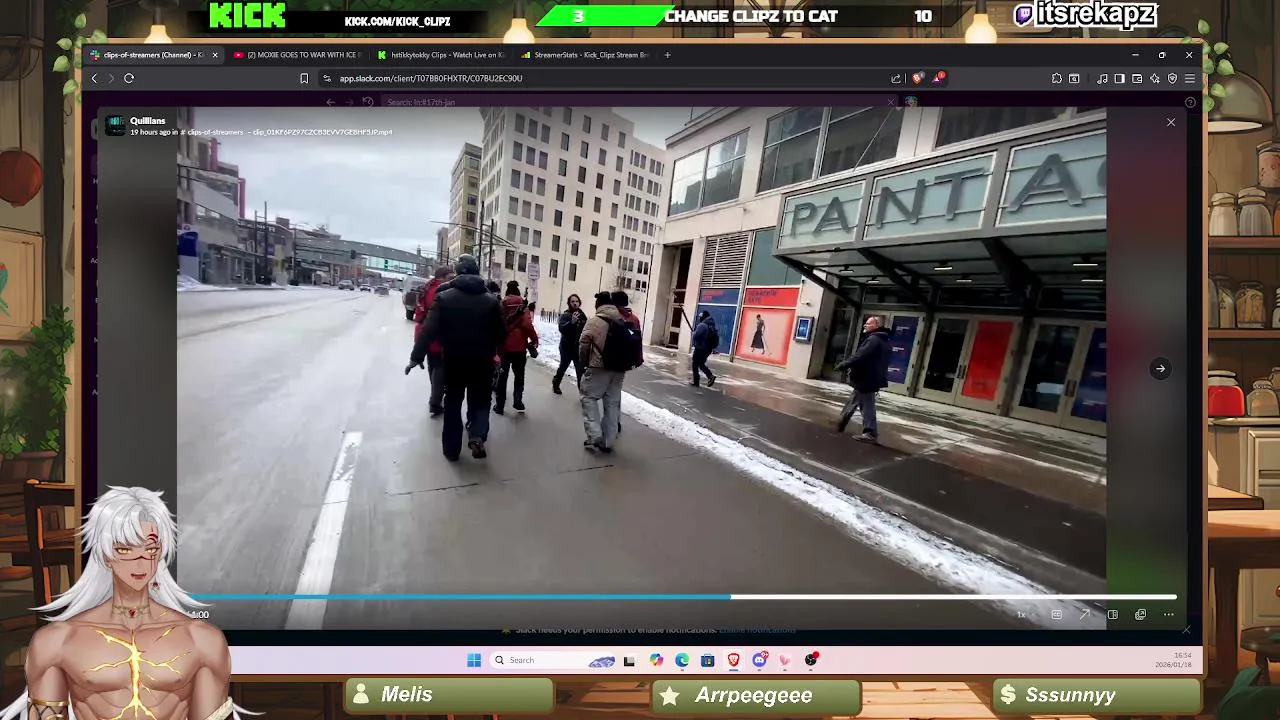Open a new browser tab

(667, 55)
